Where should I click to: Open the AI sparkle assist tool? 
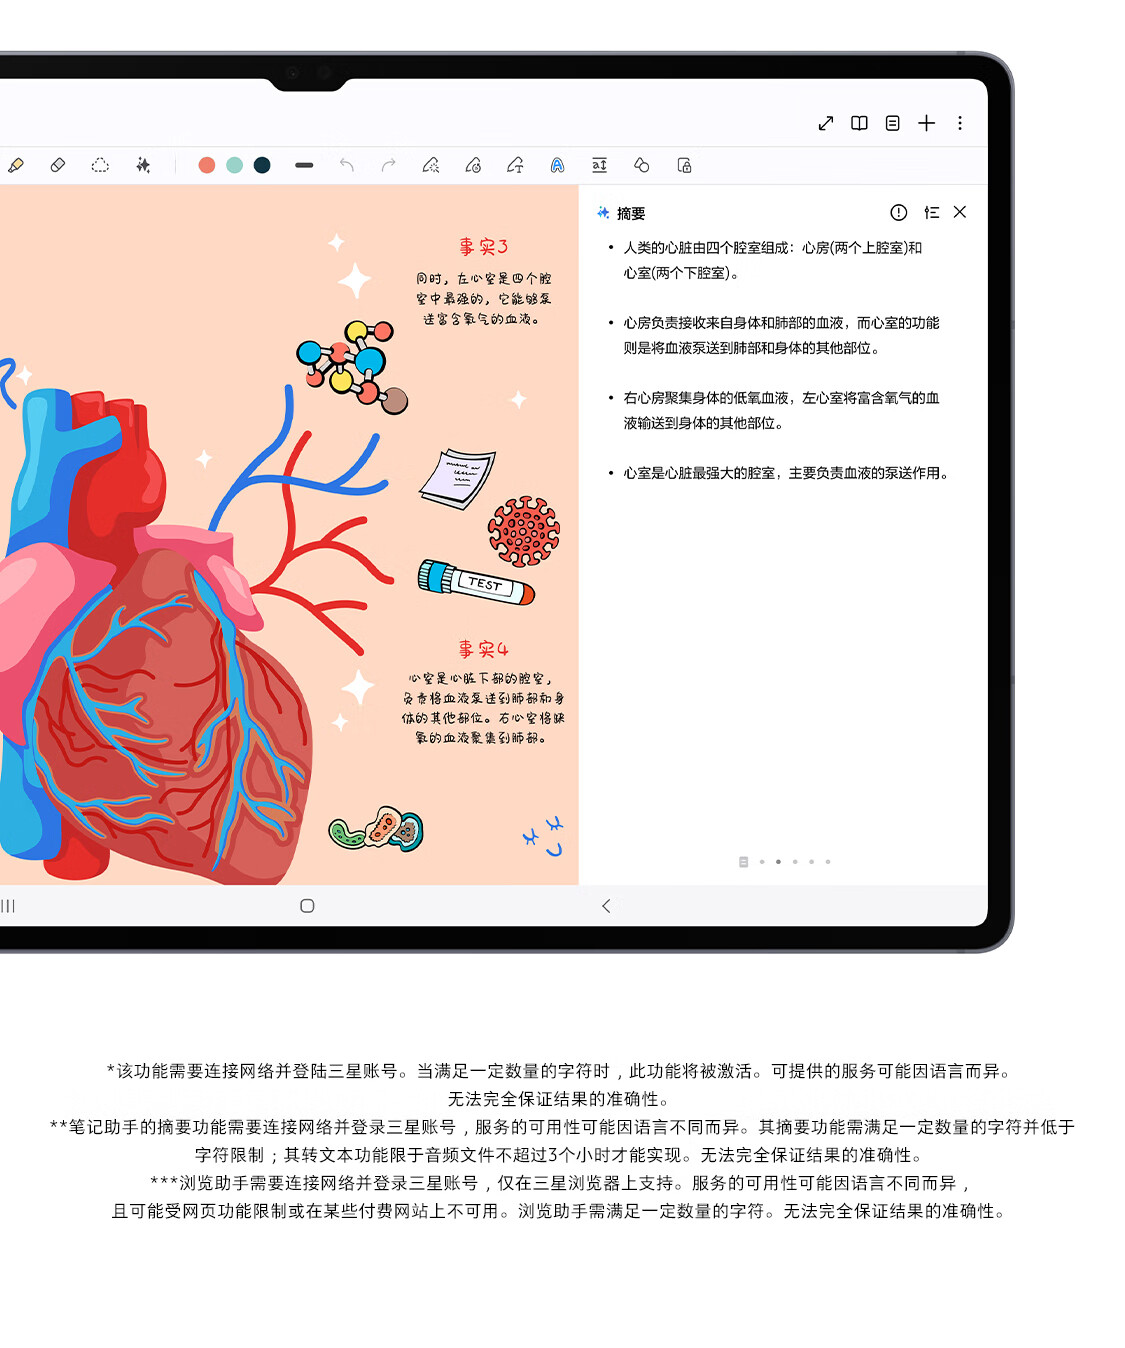[x=143, y=165]
